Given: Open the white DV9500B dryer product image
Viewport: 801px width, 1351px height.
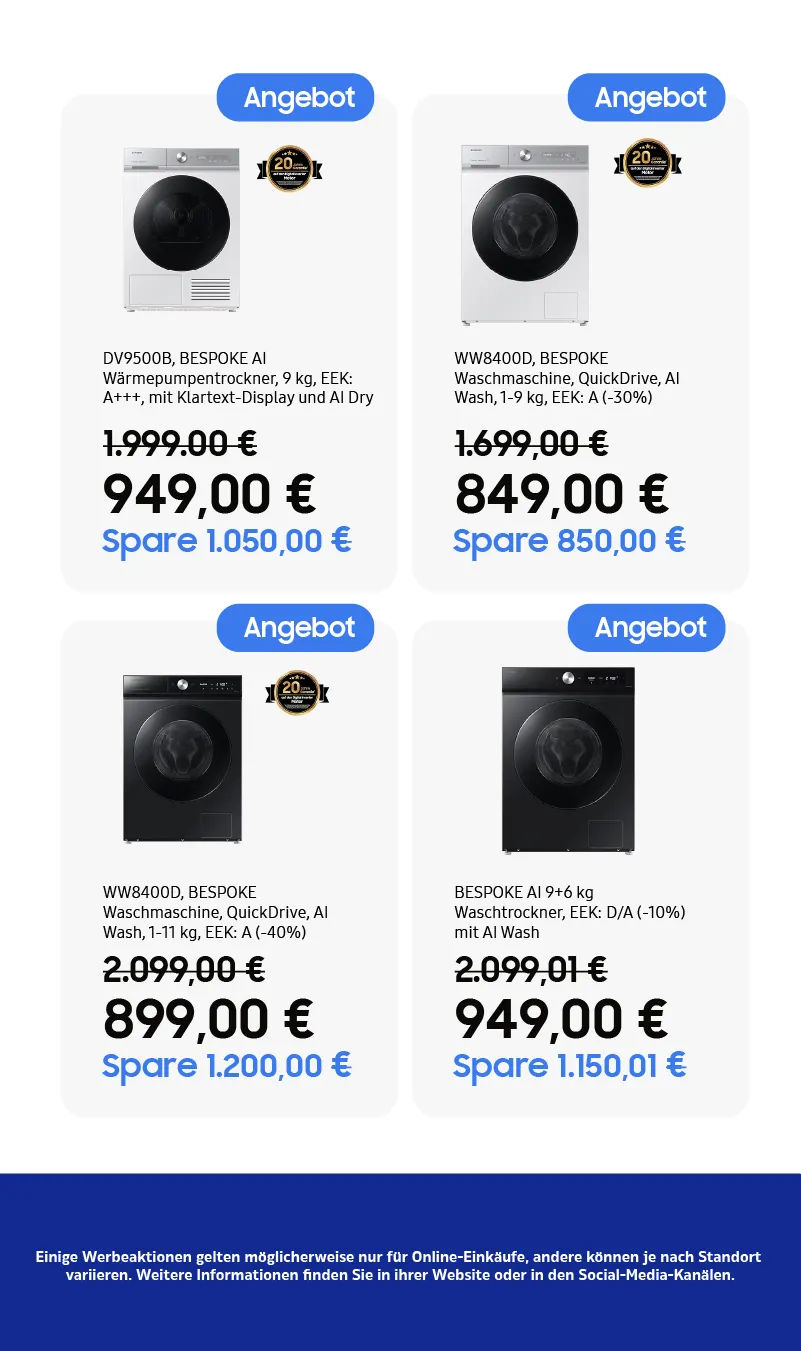Looking at the screenshot, I should [182, 228].
